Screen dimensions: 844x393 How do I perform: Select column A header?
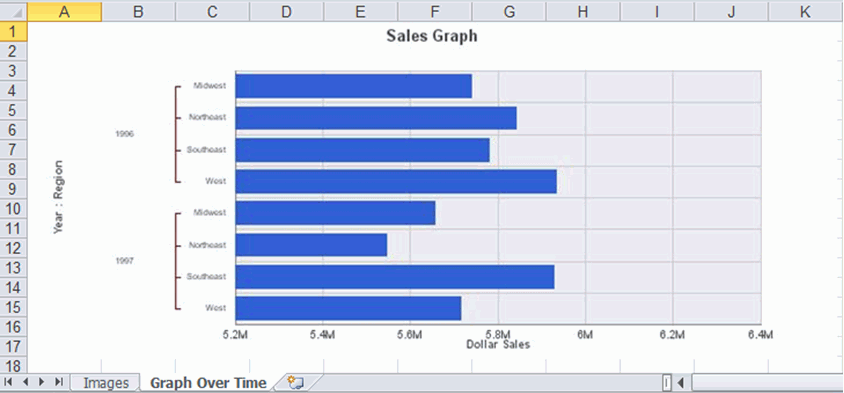pyautogui.click(x=64, y=11)
